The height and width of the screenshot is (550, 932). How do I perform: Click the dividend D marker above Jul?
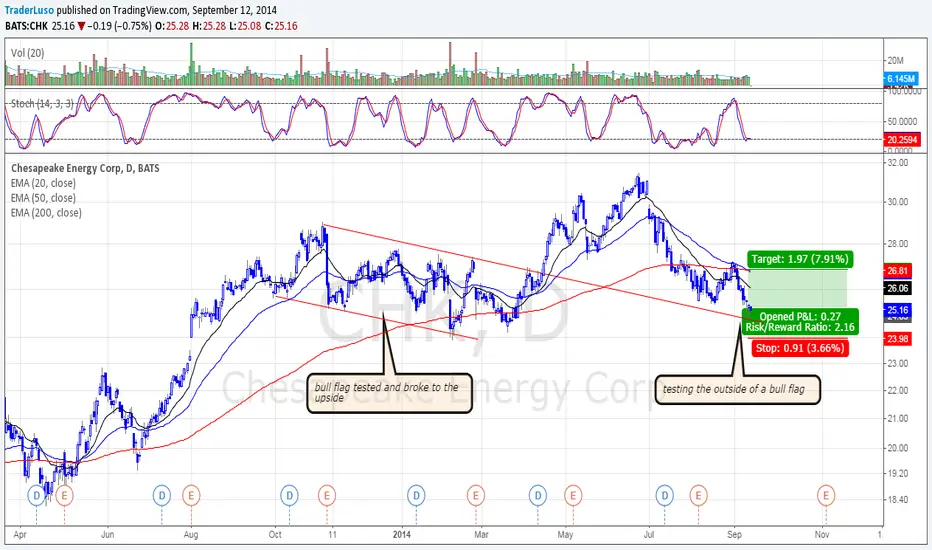(665, 495)
